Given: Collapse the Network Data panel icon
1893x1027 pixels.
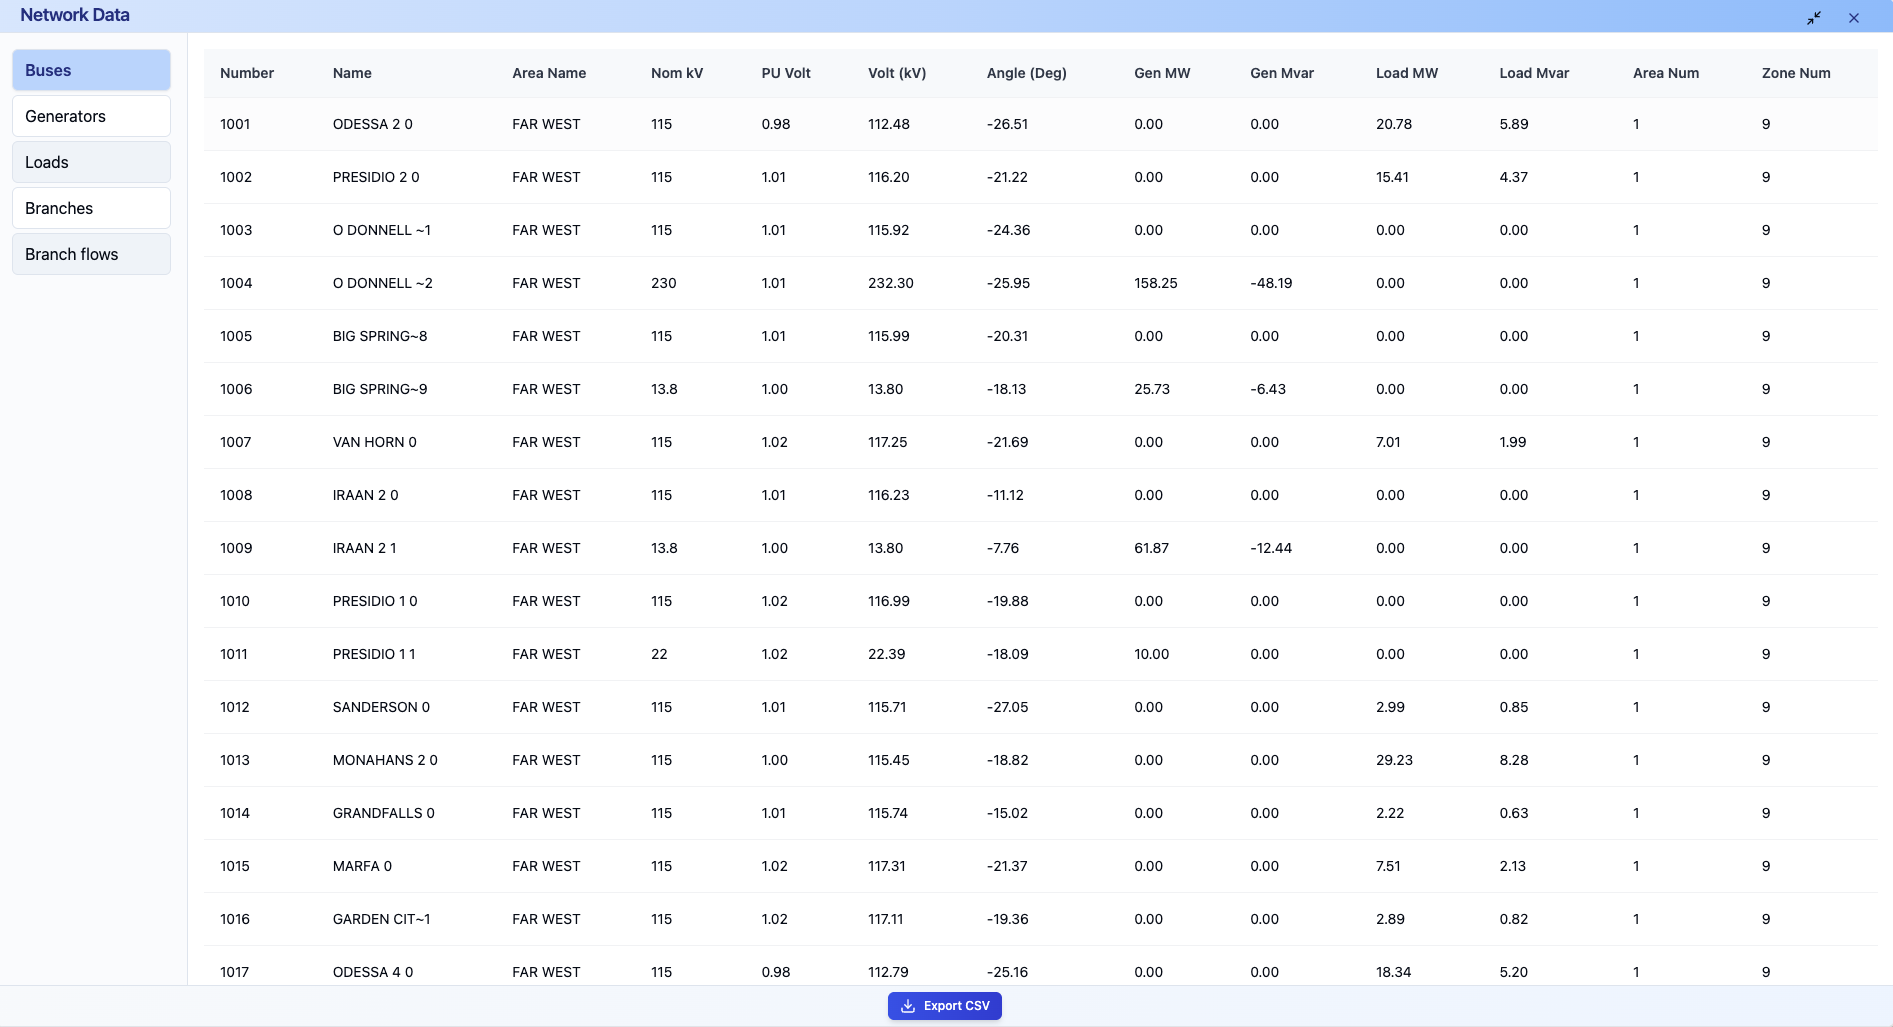Looking at the screenshot, I should click(1814, 18).
